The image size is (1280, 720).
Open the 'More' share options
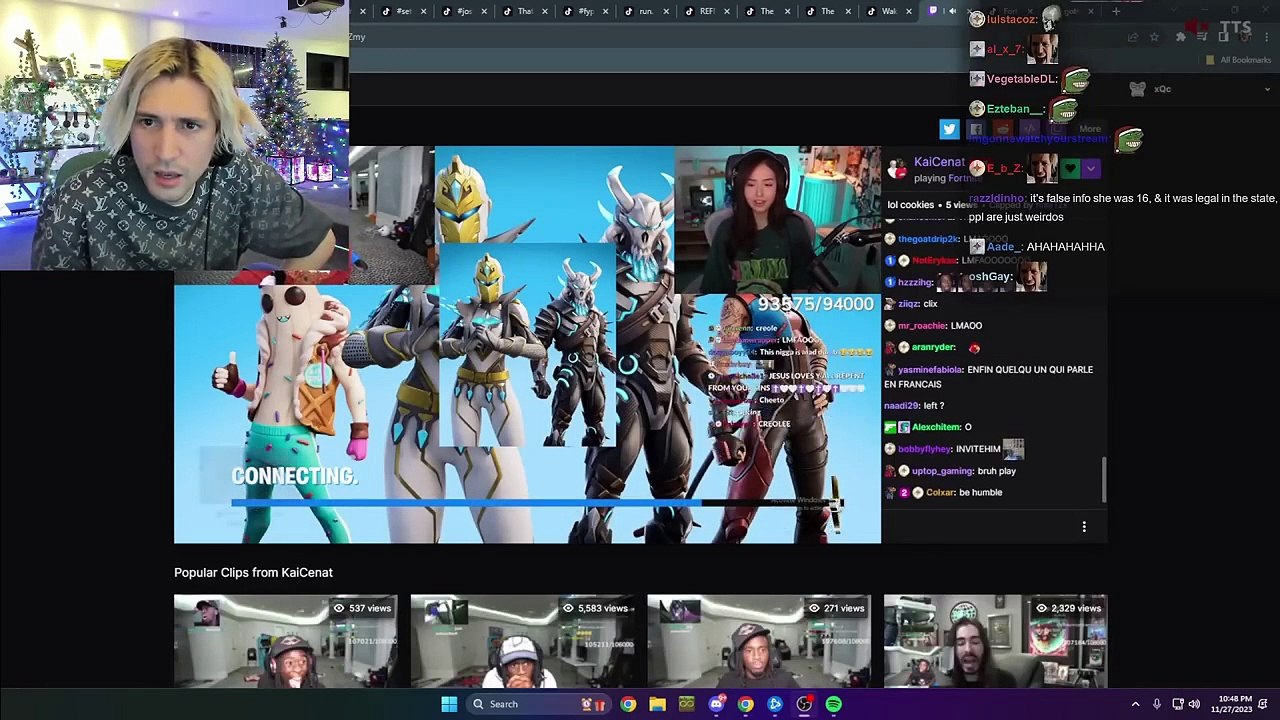pos(1090,129)
